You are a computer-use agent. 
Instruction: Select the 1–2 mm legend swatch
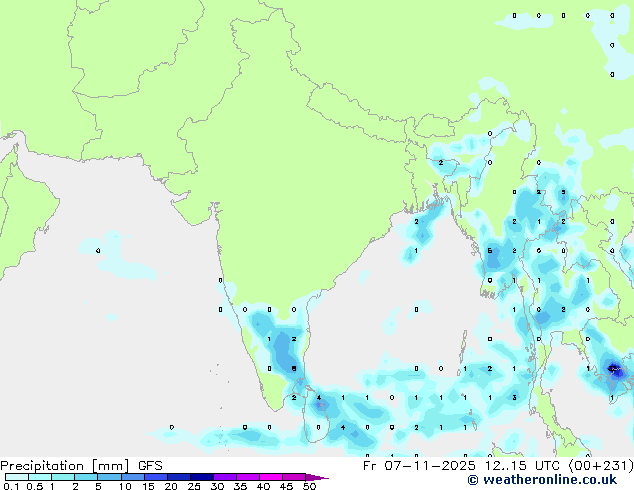click(63, 477)
